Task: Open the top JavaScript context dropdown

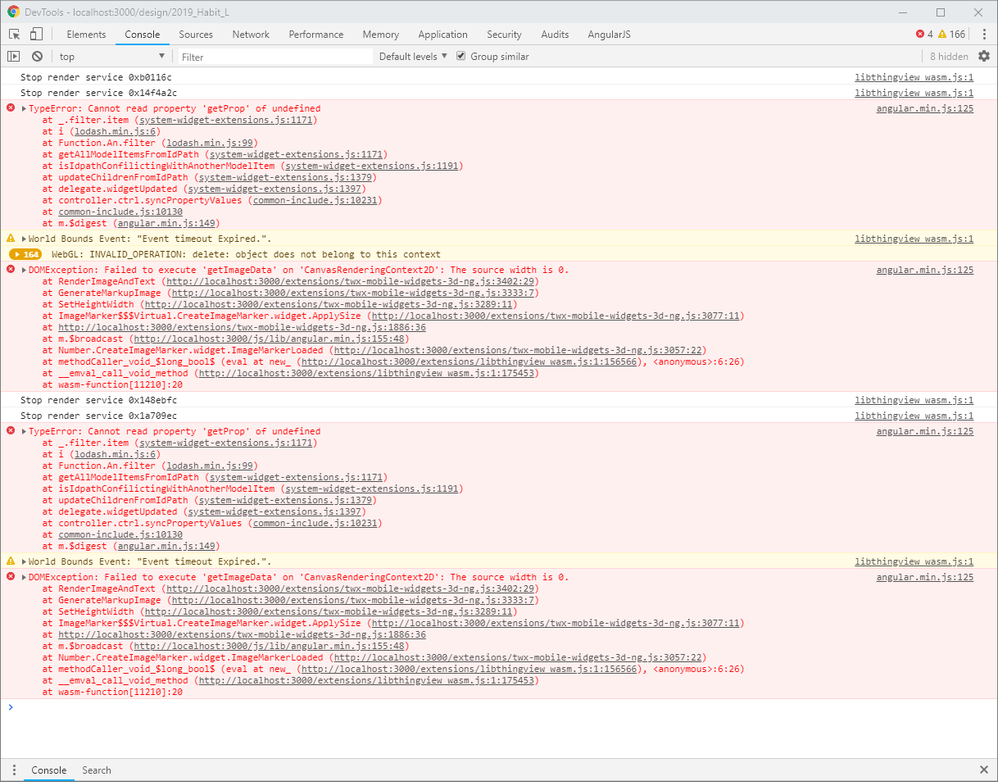Action: (112, 57)
